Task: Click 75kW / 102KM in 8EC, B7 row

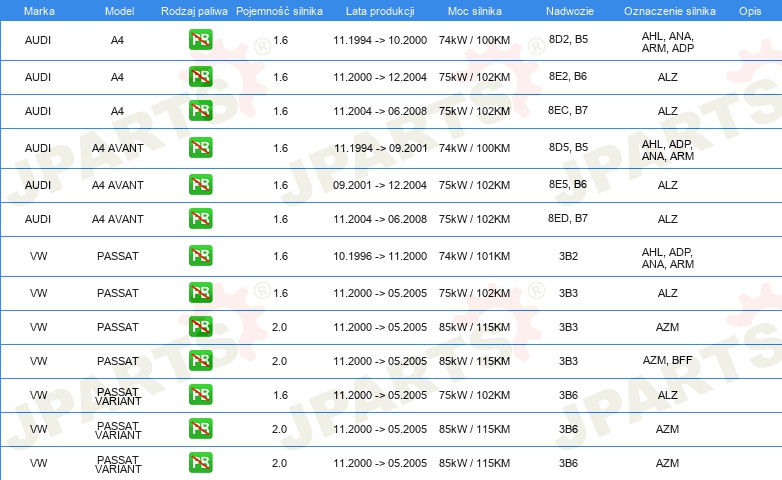Action: point(474,111)
